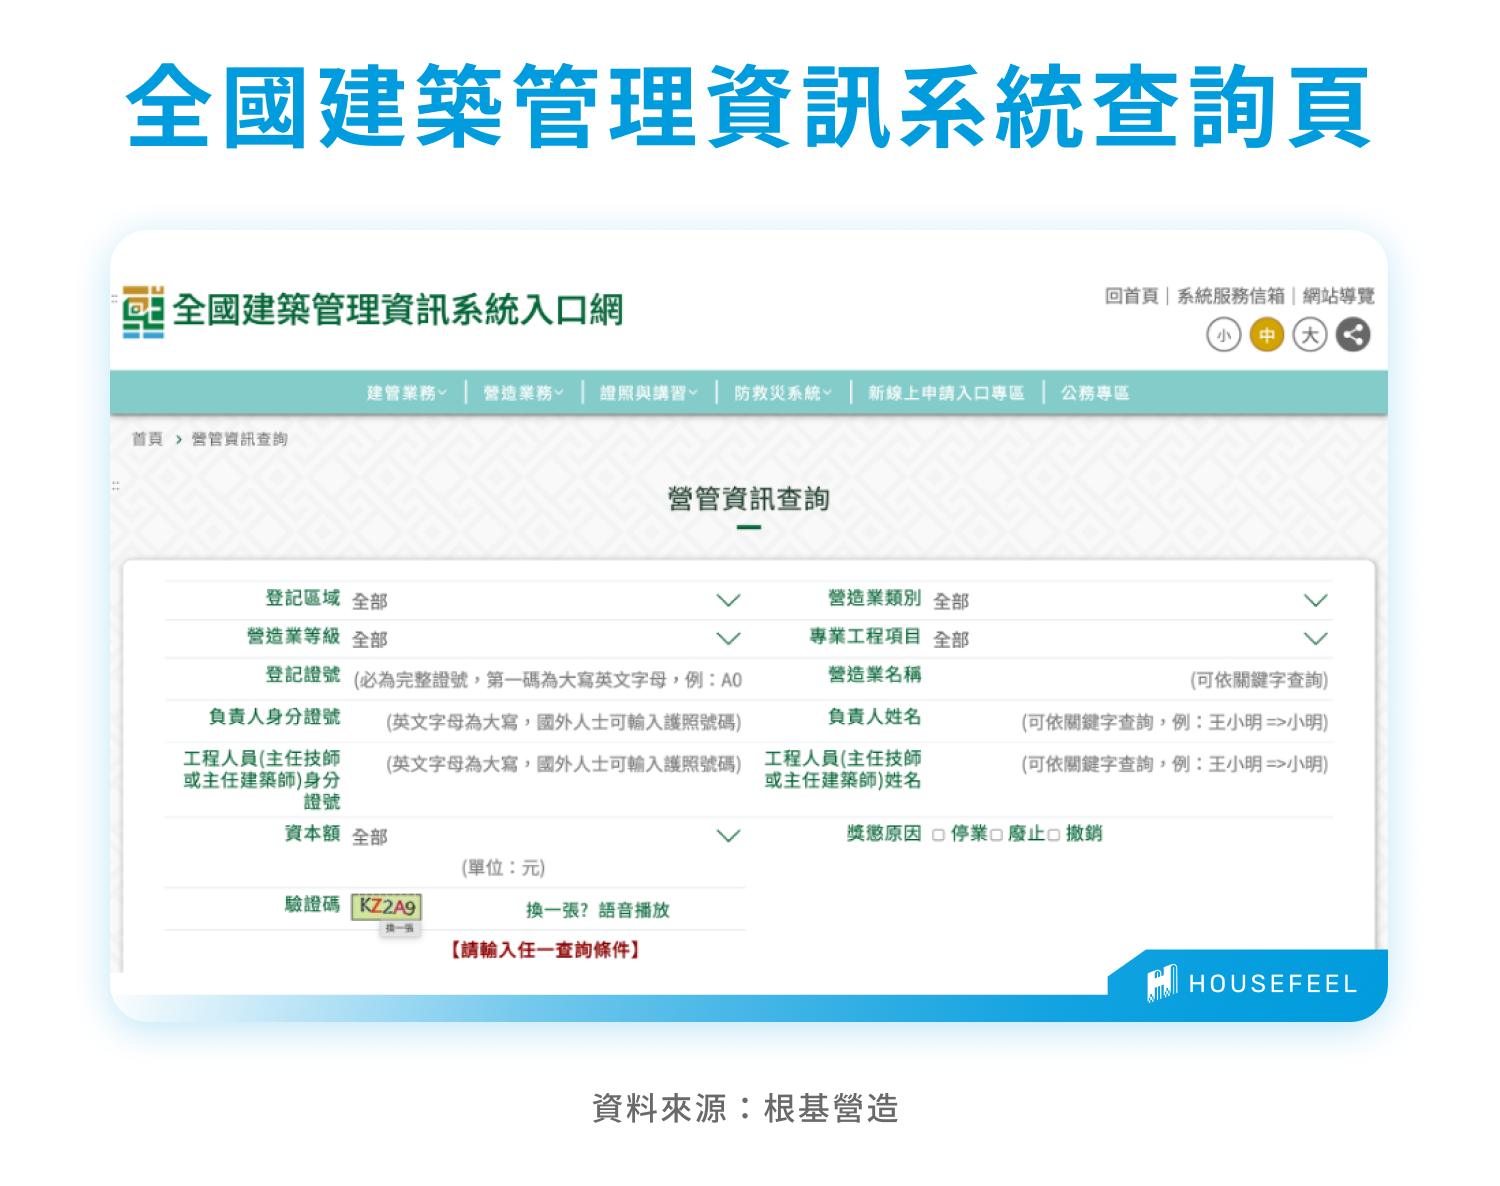Check the 廢止 checkbox
Image resolution: width=1500 pixels, height=1186 pixels.
(x=996, y=835)
